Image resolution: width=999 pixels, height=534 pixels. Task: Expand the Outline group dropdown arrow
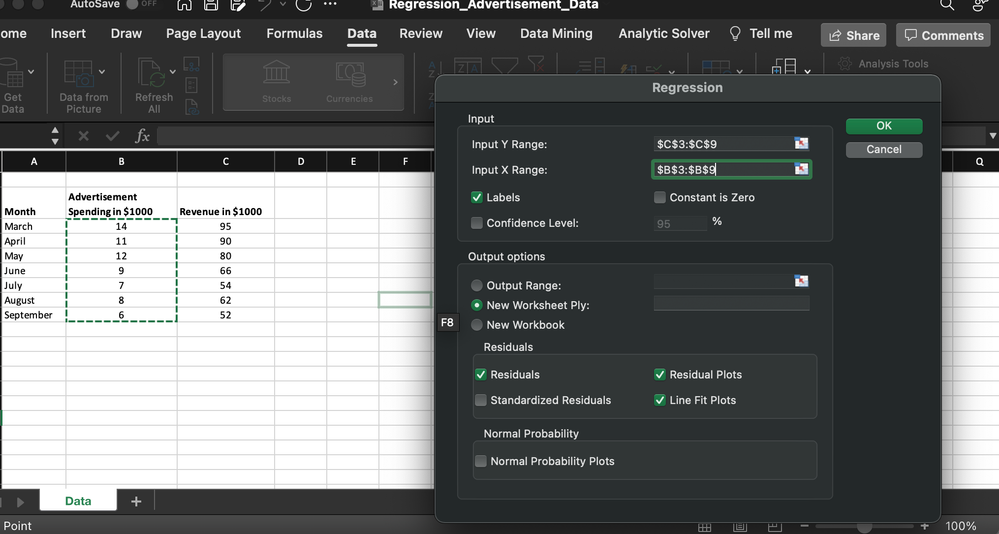point(807,72)
